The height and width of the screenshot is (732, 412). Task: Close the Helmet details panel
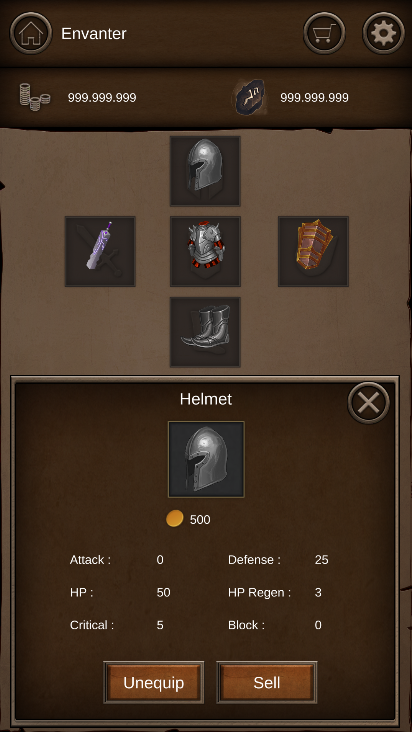(369, 403)
